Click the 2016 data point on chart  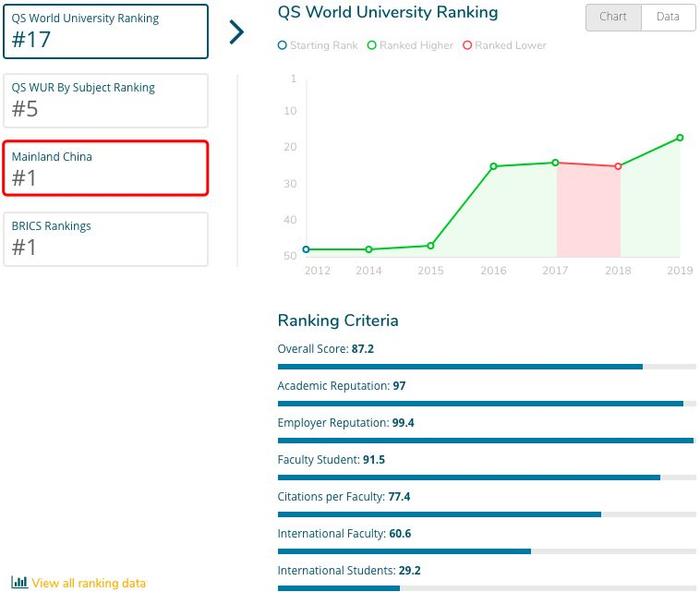493,166
